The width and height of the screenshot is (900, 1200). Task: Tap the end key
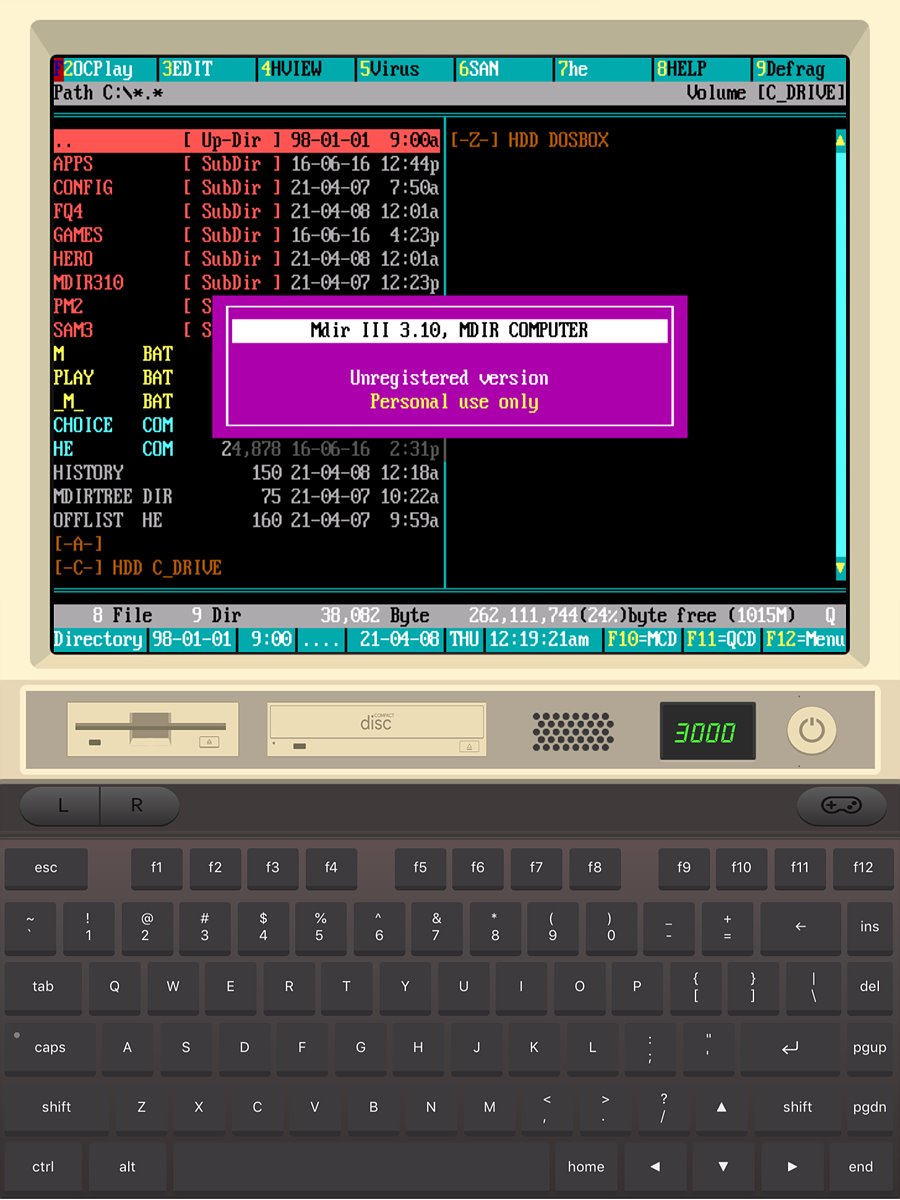[x=861, y=1167]
